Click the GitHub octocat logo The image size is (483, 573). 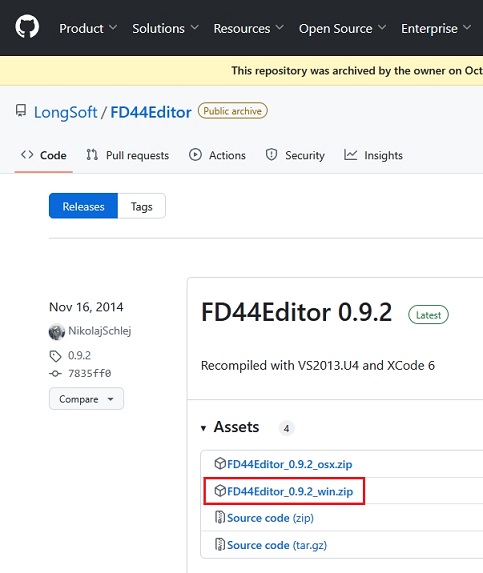coord(27,27)
